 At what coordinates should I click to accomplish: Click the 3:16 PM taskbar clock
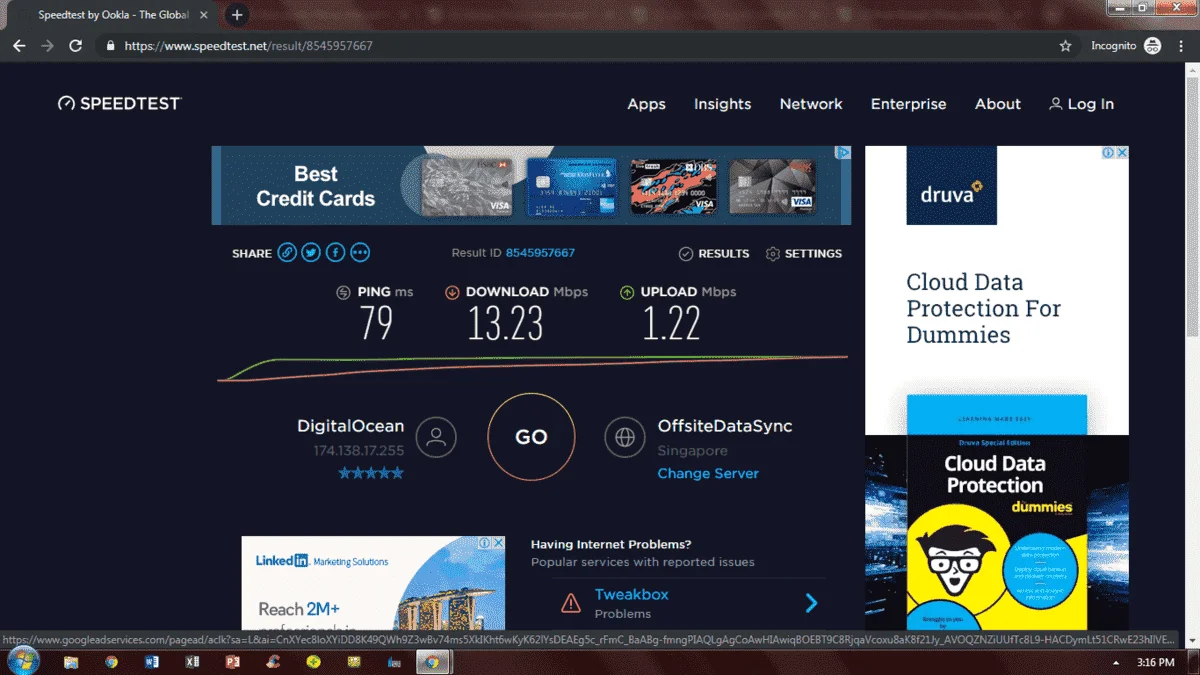coord(1156,663)
